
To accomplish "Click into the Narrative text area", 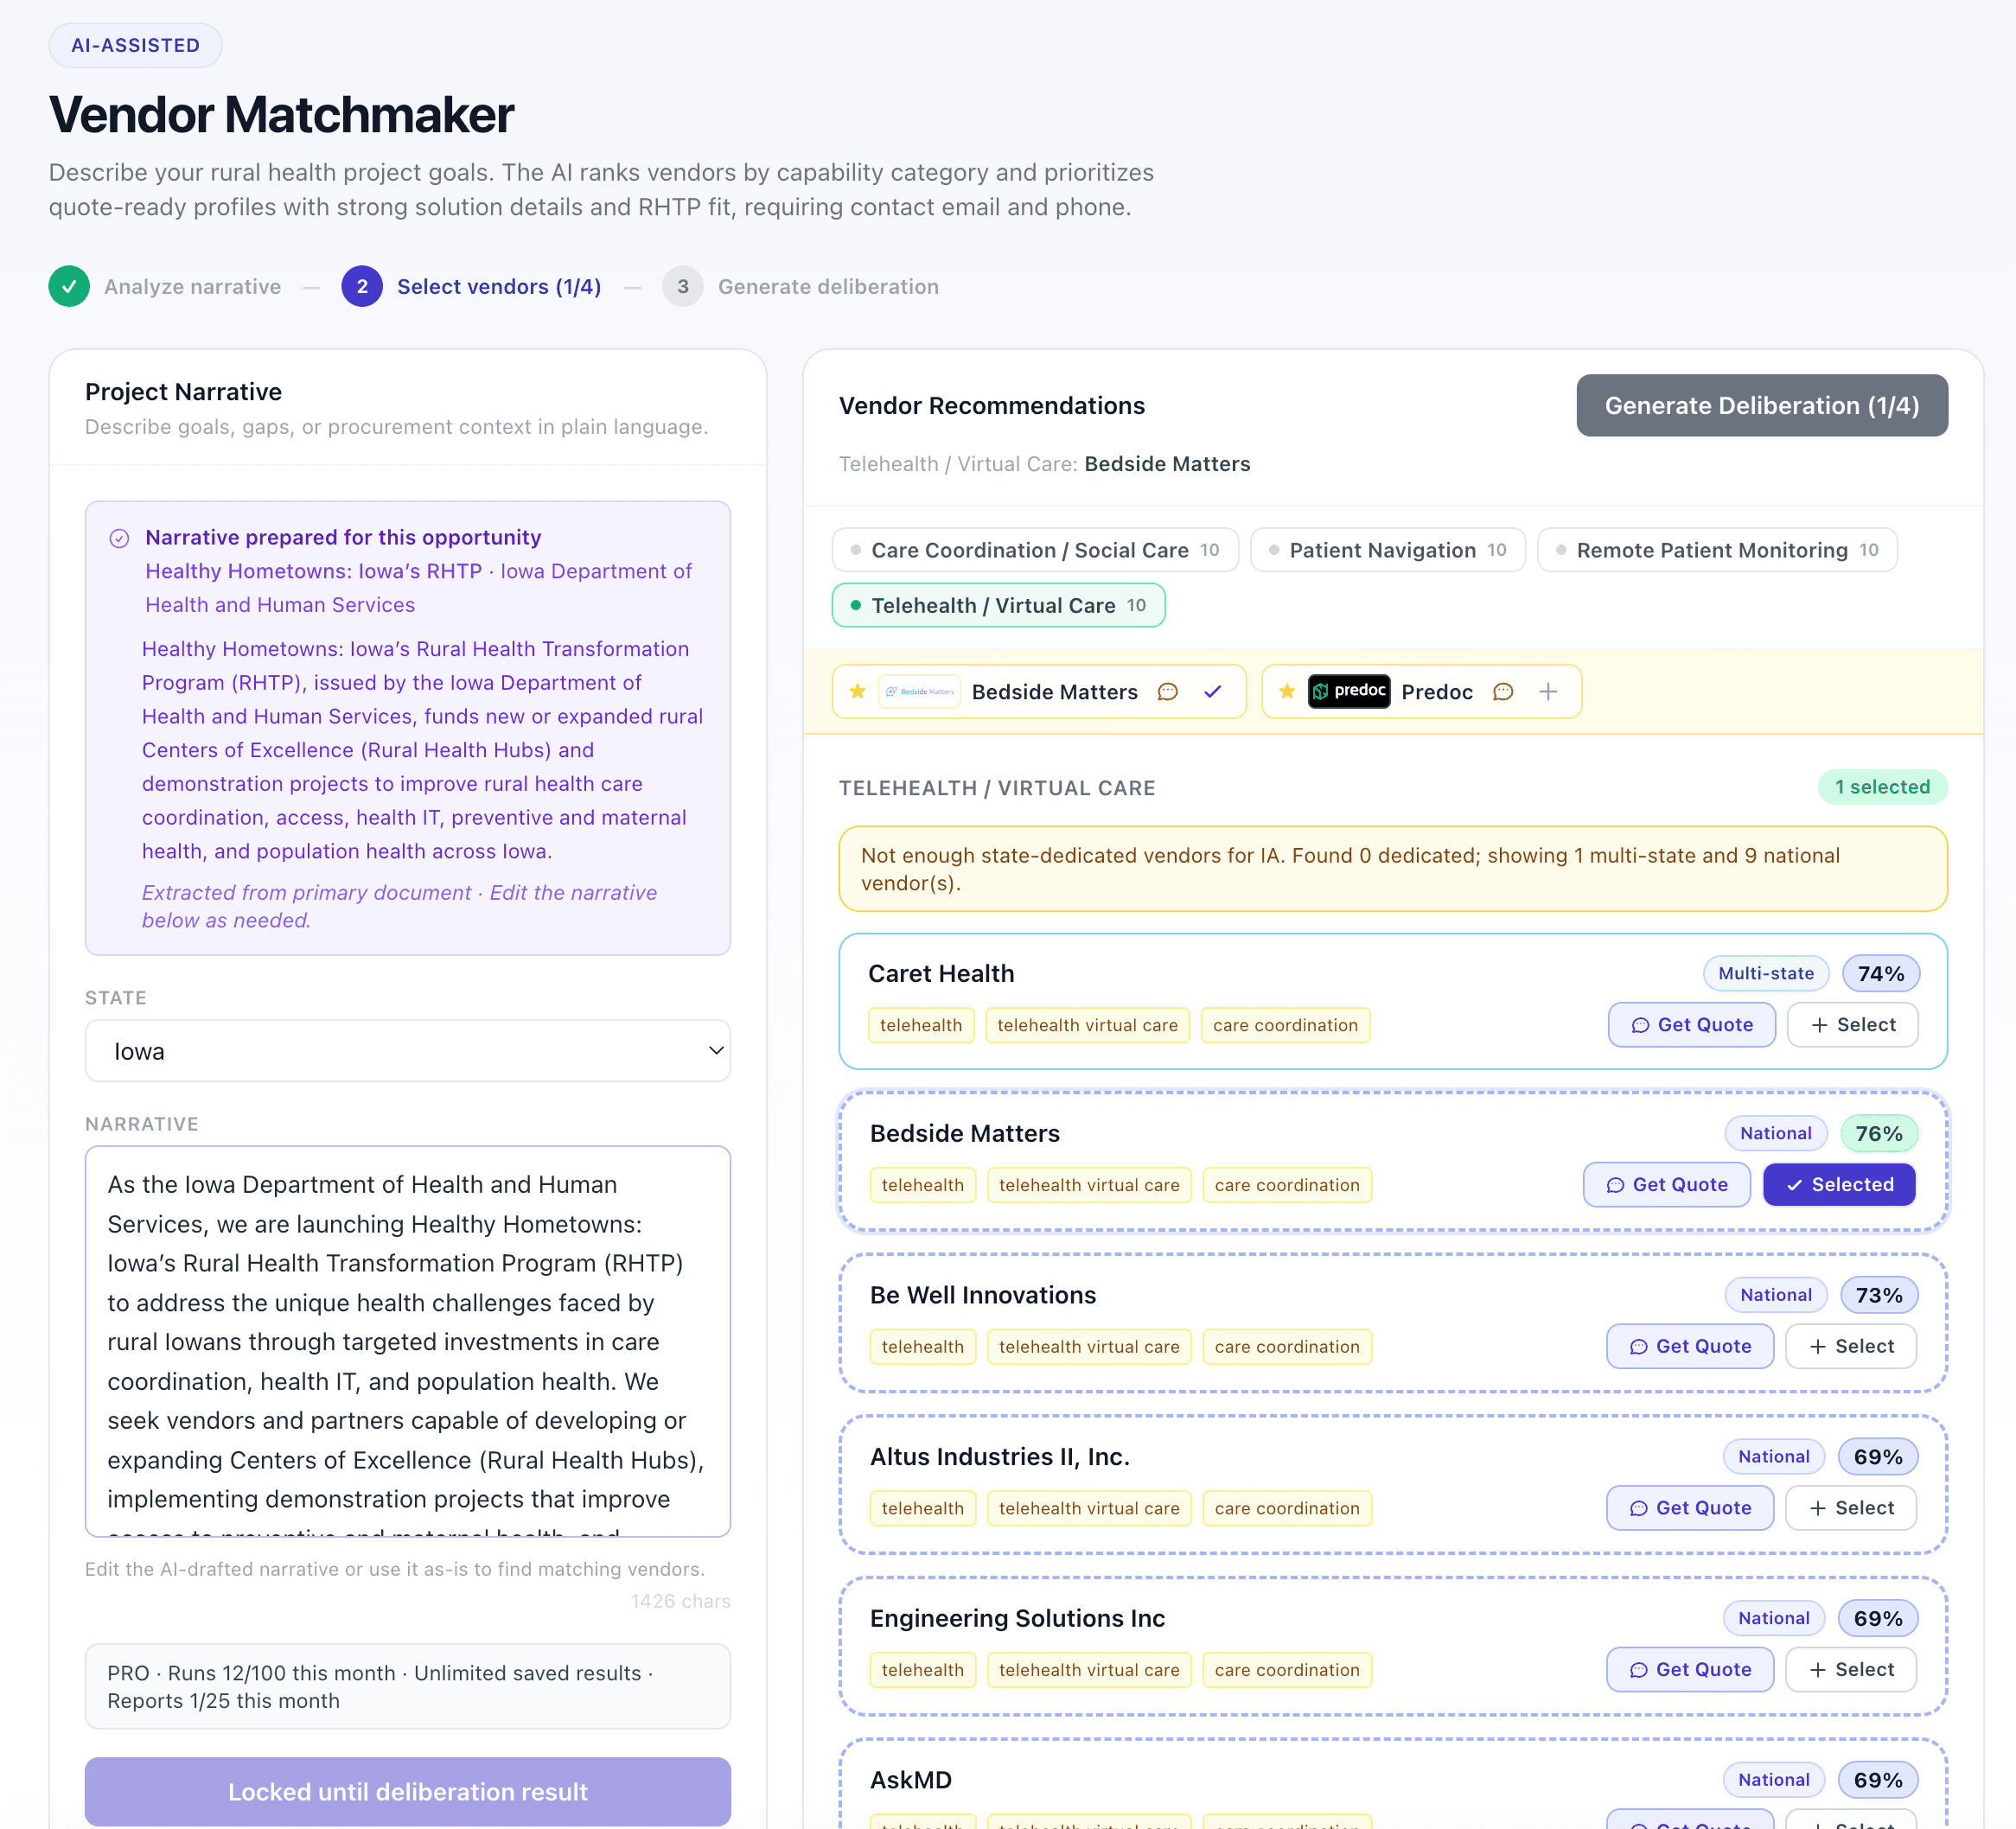I will [x=408, y=1341].
